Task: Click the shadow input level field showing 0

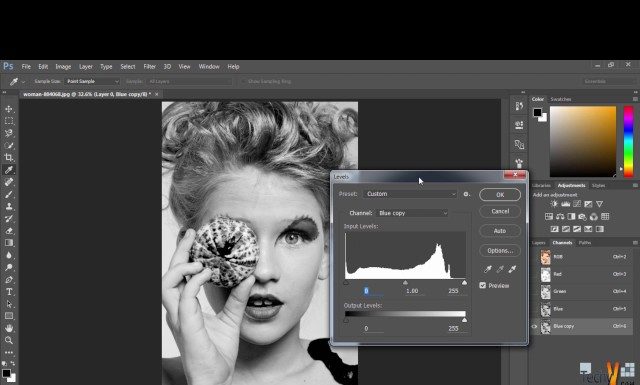Action: 374,291
